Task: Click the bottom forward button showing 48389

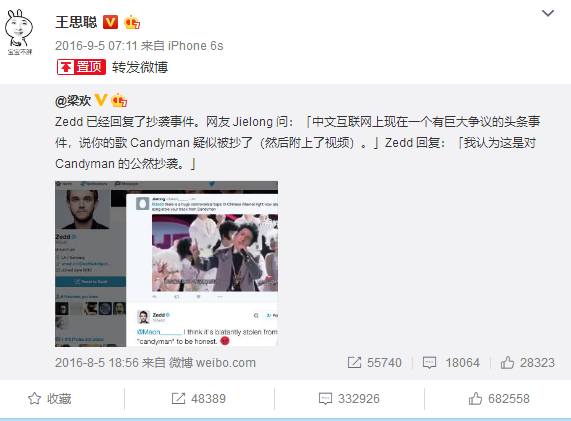Action: click(199, 399)
